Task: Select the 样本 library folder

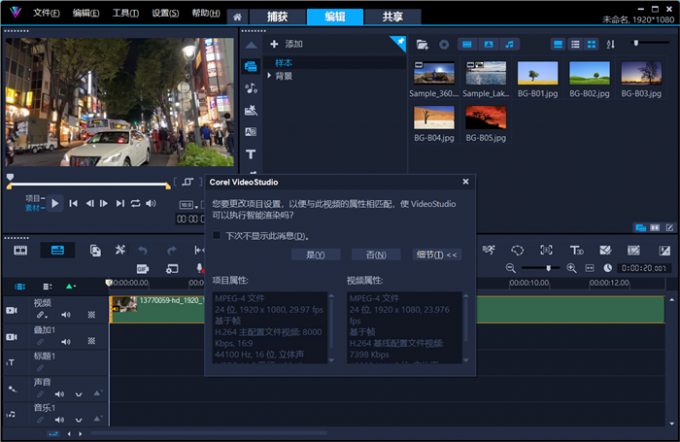Action: coord(283,63)
